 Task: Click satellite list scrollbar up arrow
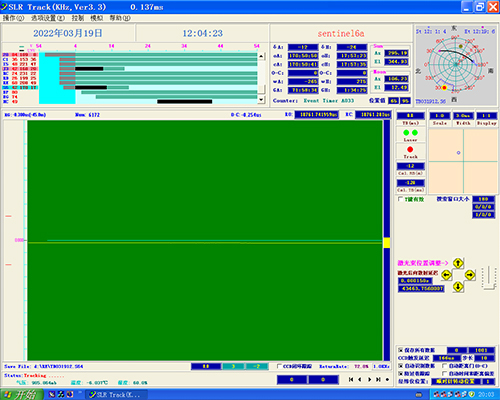(261, 56)
